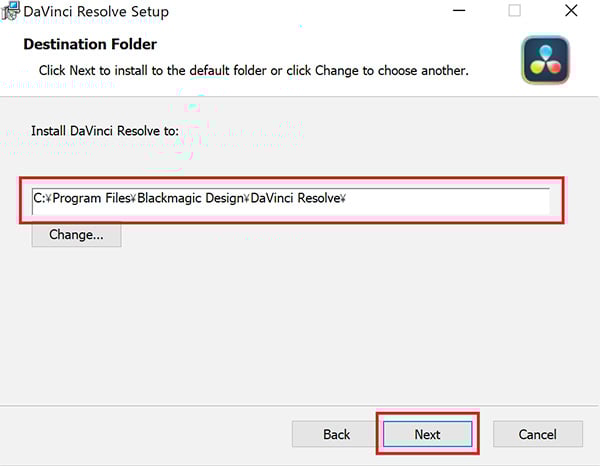This screenshot has width=600, height=466.
Task: Go back with the Back button
Action: tap(336, 434)
